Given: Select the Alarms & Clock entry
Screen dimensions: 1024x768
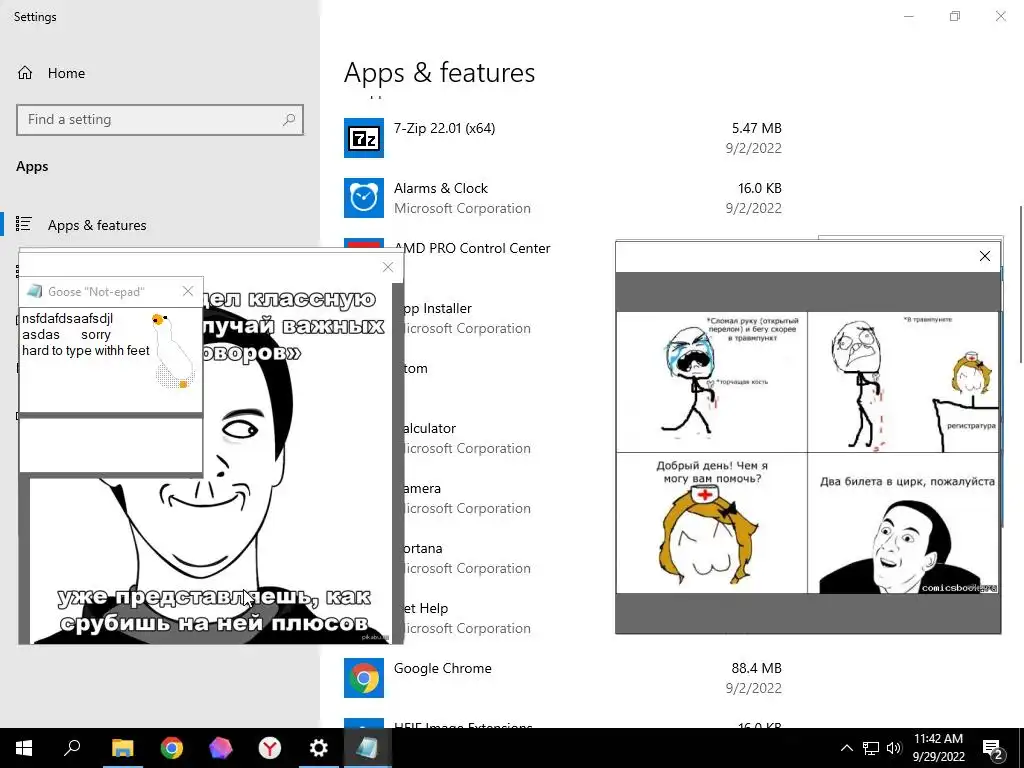Looking at the screenshot, I should 563,198.
